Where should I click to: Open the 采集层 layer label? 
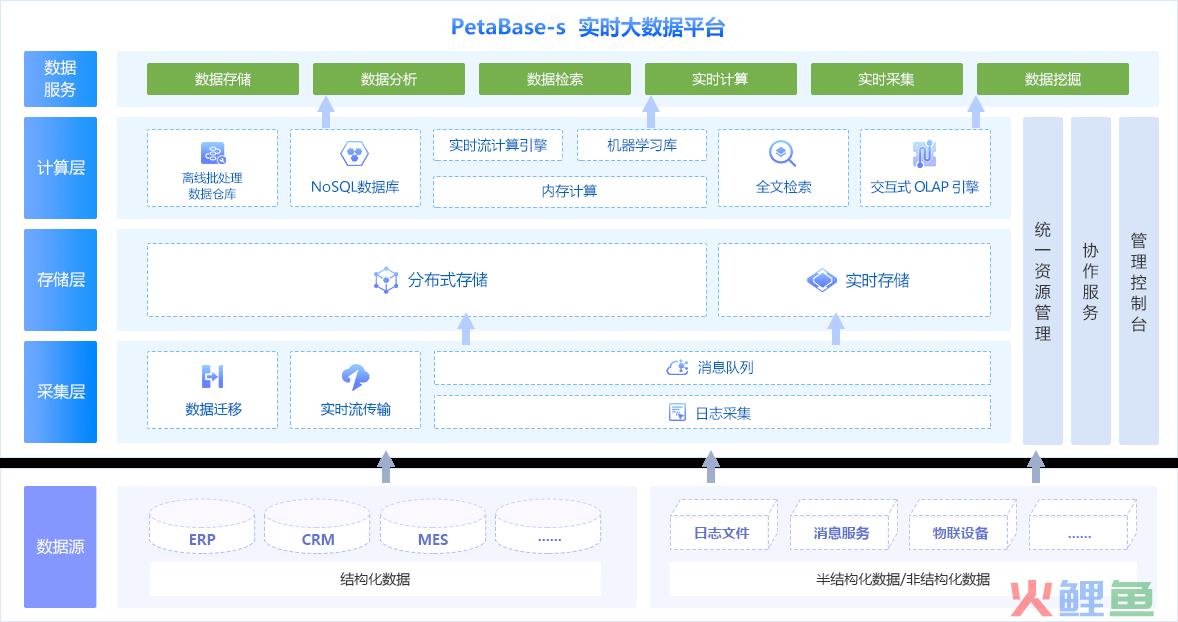[x=60, y=391]
